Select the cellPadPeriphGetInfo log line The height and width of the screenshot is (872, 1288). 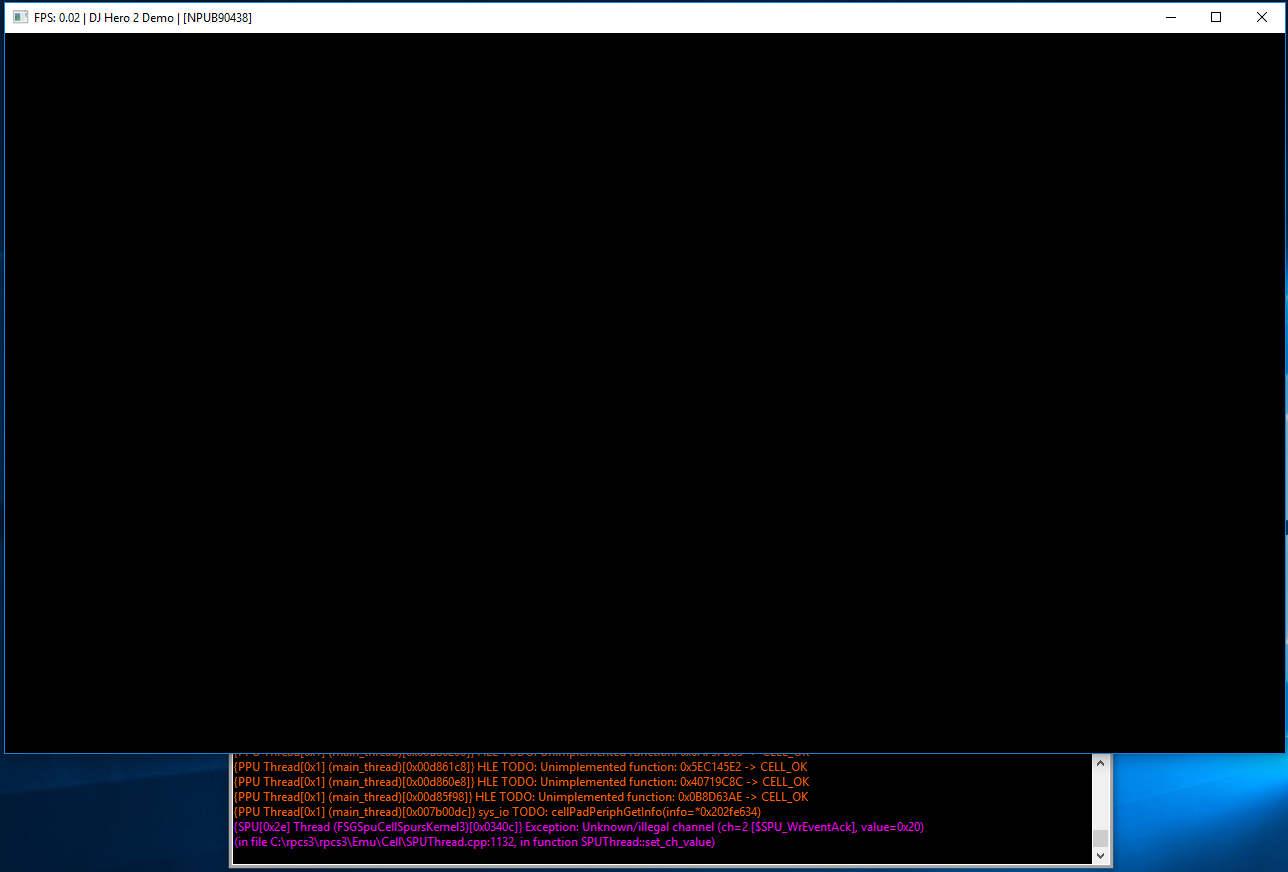(497, 812)
